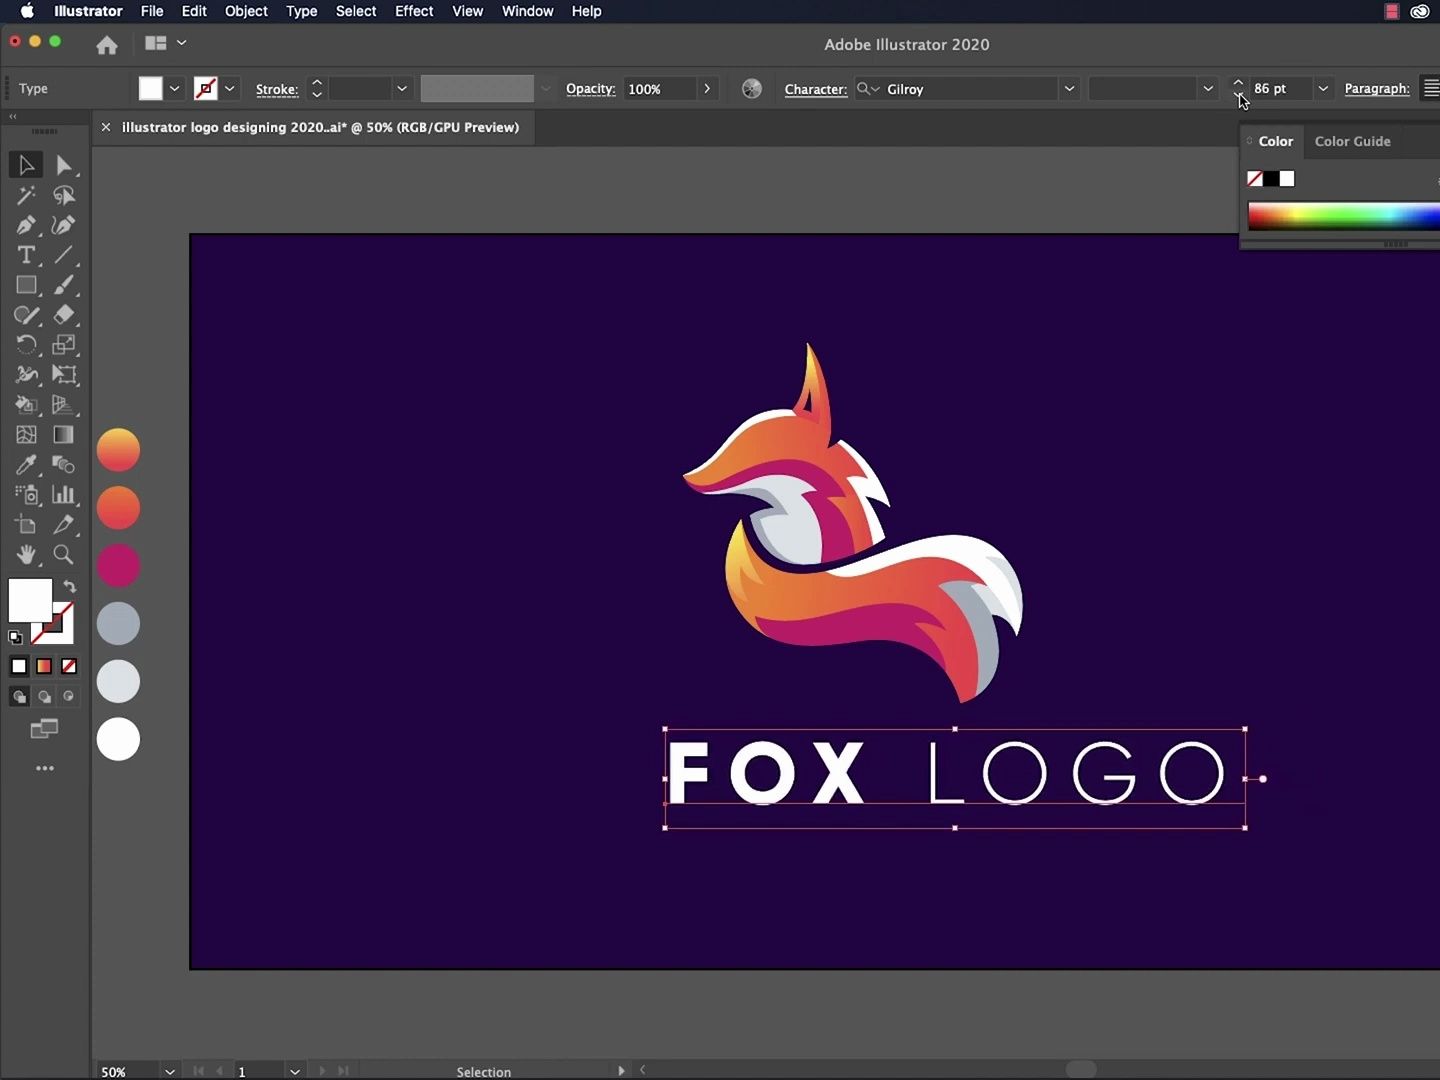Swap fill and stroke arrows
Viewport: 1440px width, 1080px height.
tap(70, 587)
